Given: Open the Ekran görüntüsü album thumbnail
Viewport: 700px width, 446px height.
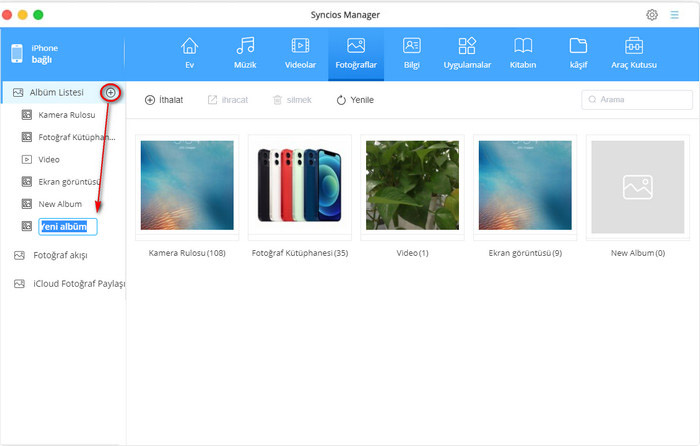Looking at the screenshot, I should 525,185.
